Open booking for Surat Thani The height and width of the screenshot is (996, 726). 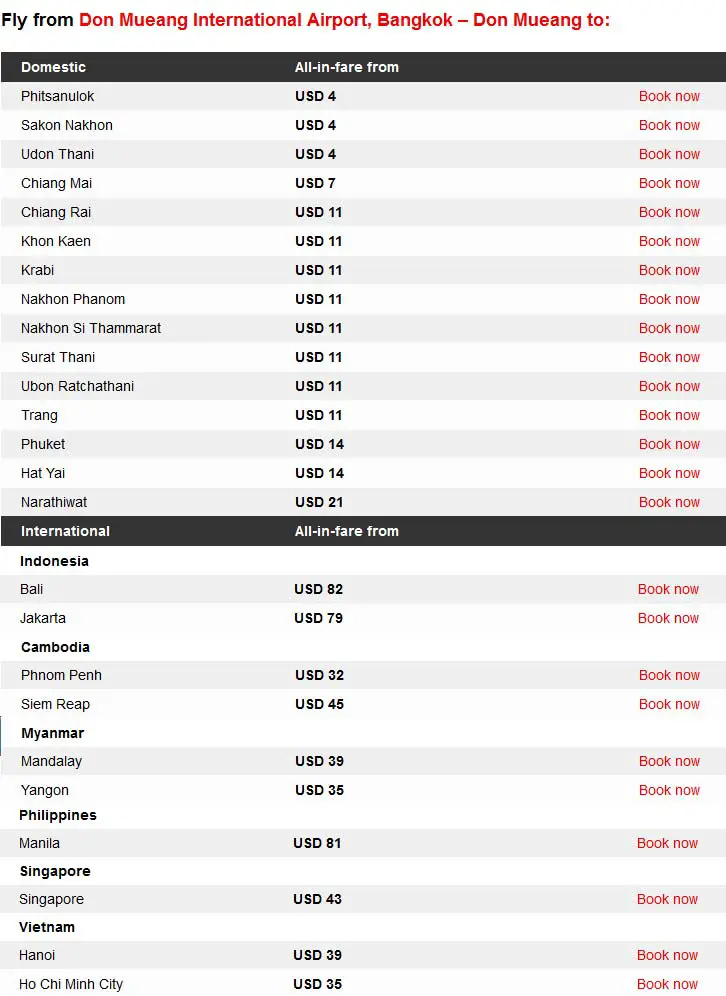pos(669,358)
